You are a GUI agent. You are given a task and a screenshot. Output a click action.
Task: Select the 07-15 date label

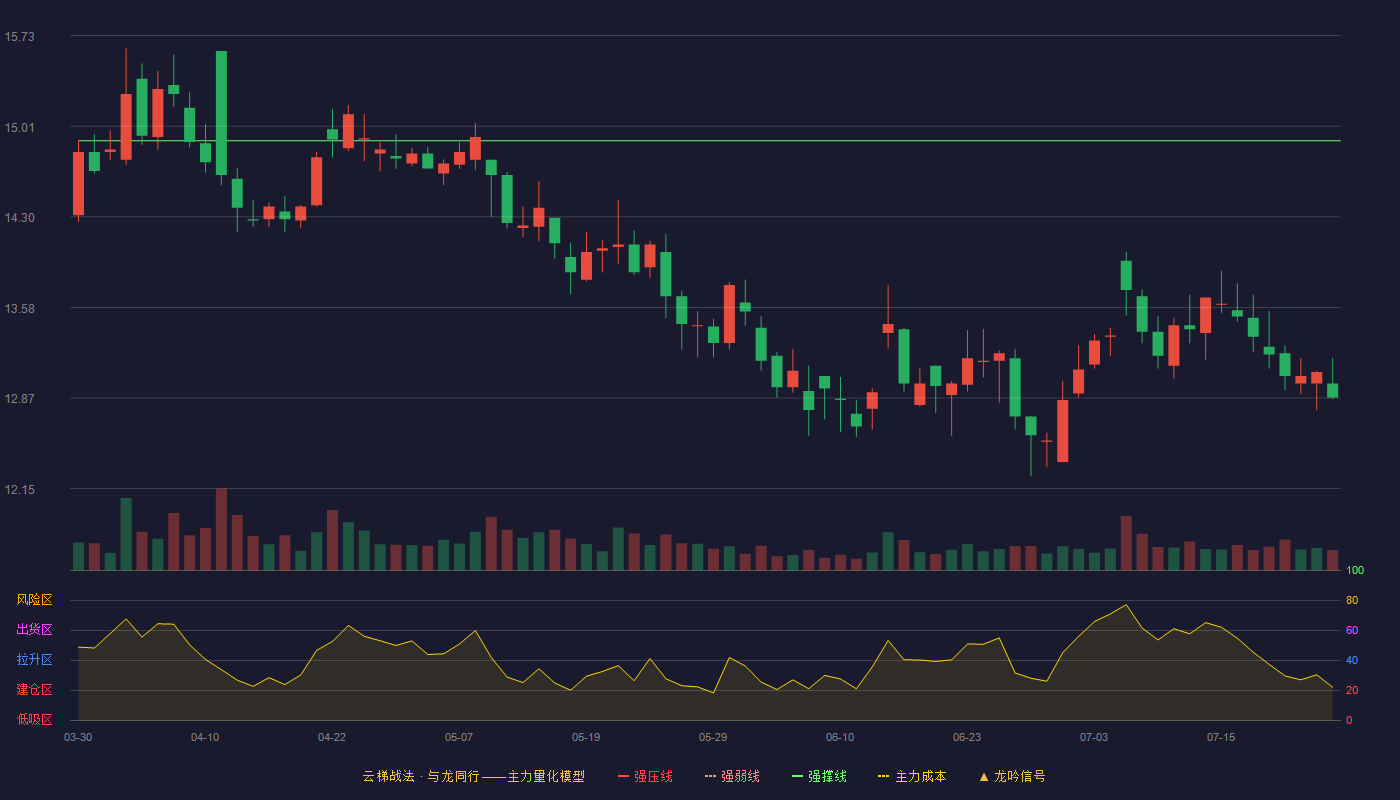pyautogui.click(x=1221, y=737)
